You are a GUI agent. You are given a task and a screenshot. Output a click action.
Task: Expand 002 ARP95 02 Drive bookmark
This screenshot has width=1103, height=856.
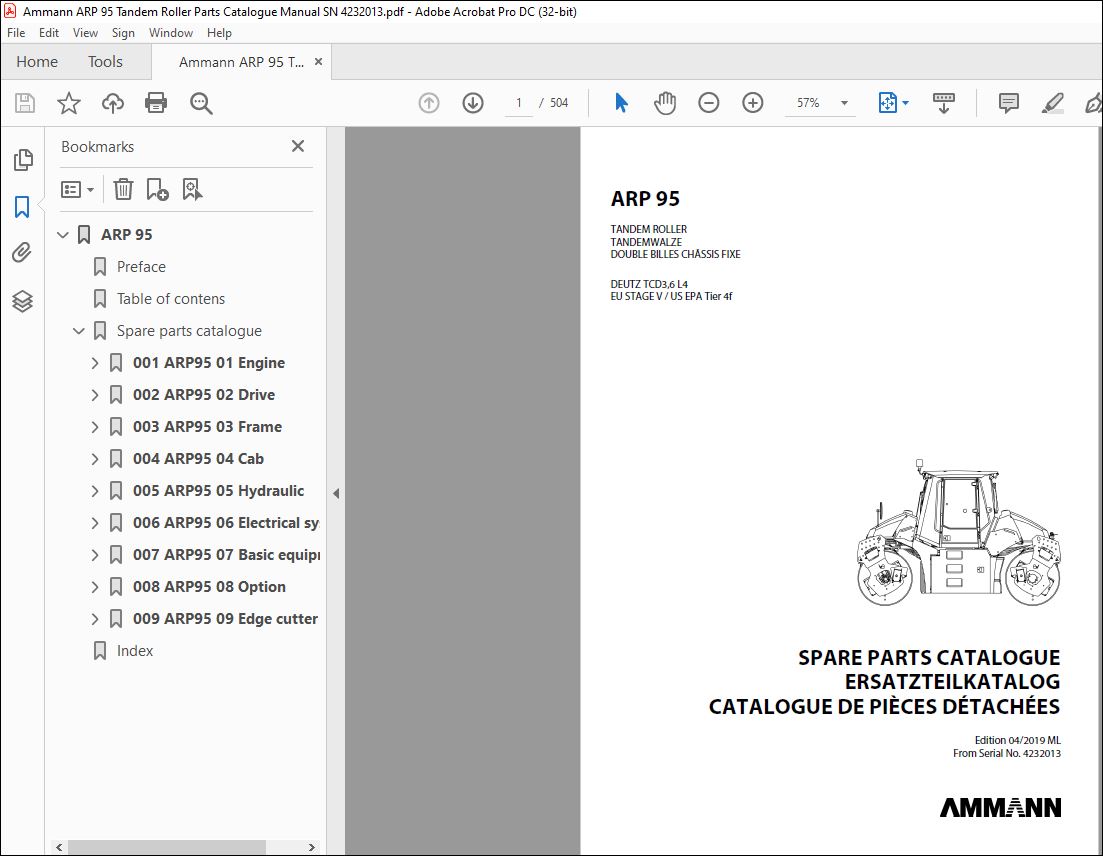(95, 395)
